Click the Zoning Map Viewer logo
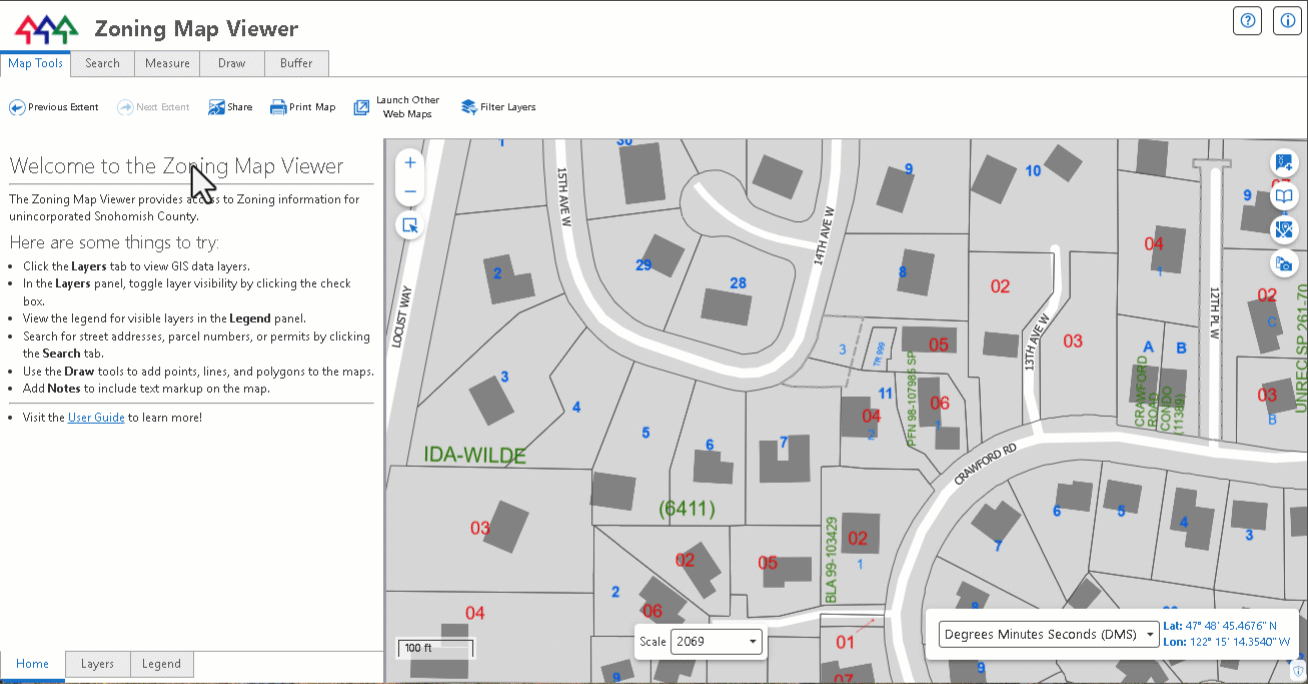This screenshot has width=1308, height=684. 46,29
